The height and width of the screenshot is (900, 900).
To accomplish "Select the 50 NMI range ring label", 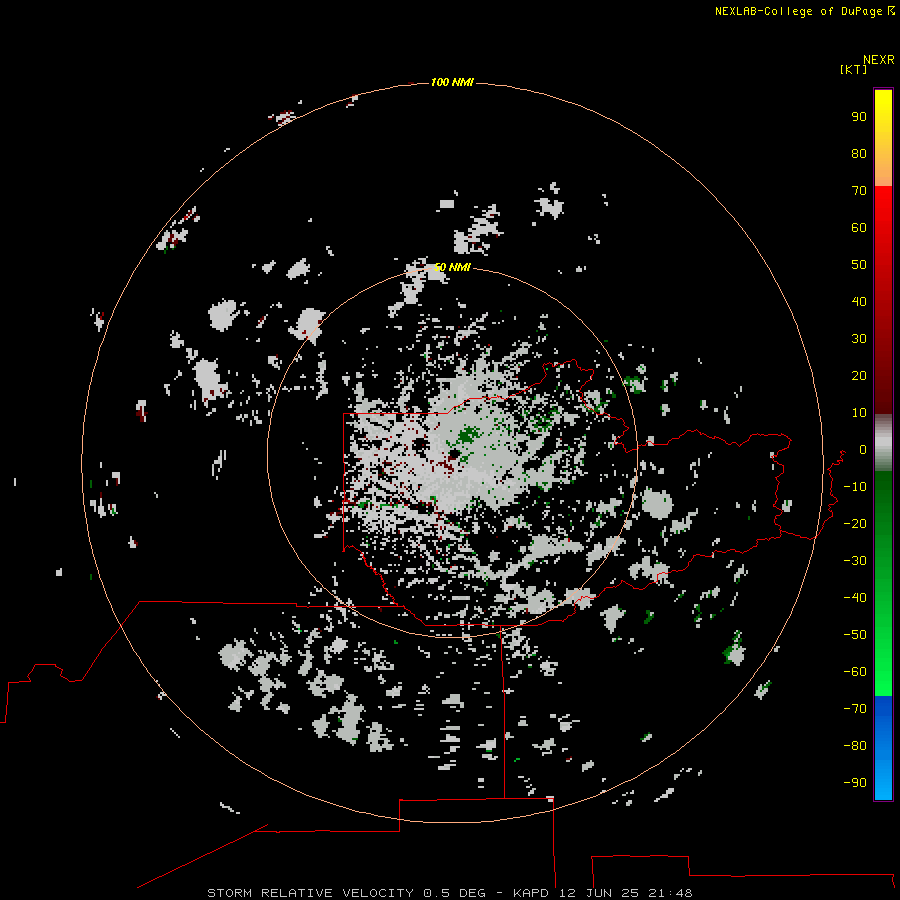I will [x=452, y=267].
